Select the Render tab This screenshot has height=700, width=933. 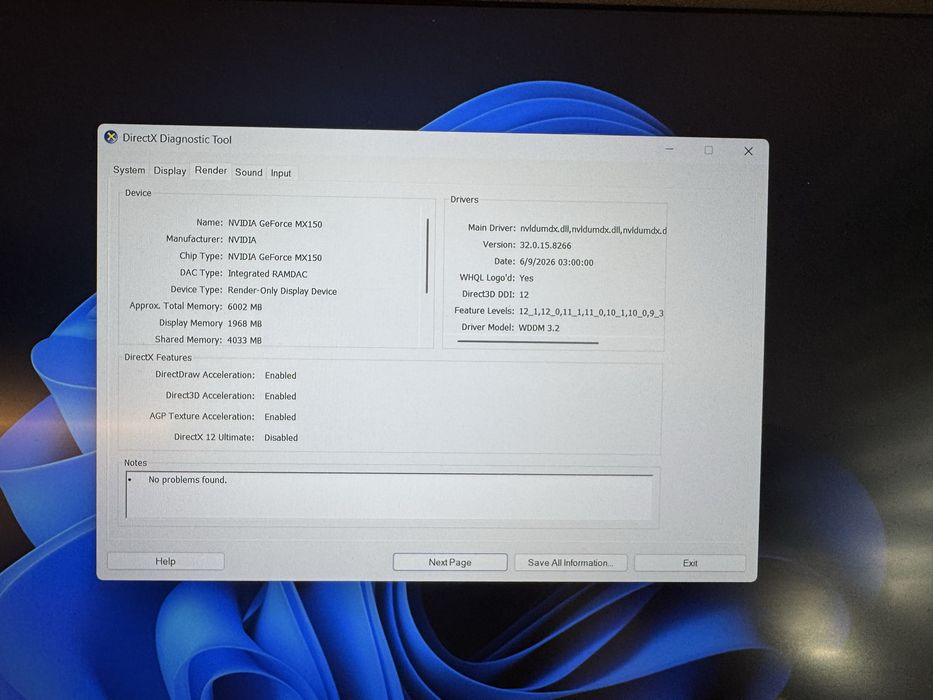211,170
